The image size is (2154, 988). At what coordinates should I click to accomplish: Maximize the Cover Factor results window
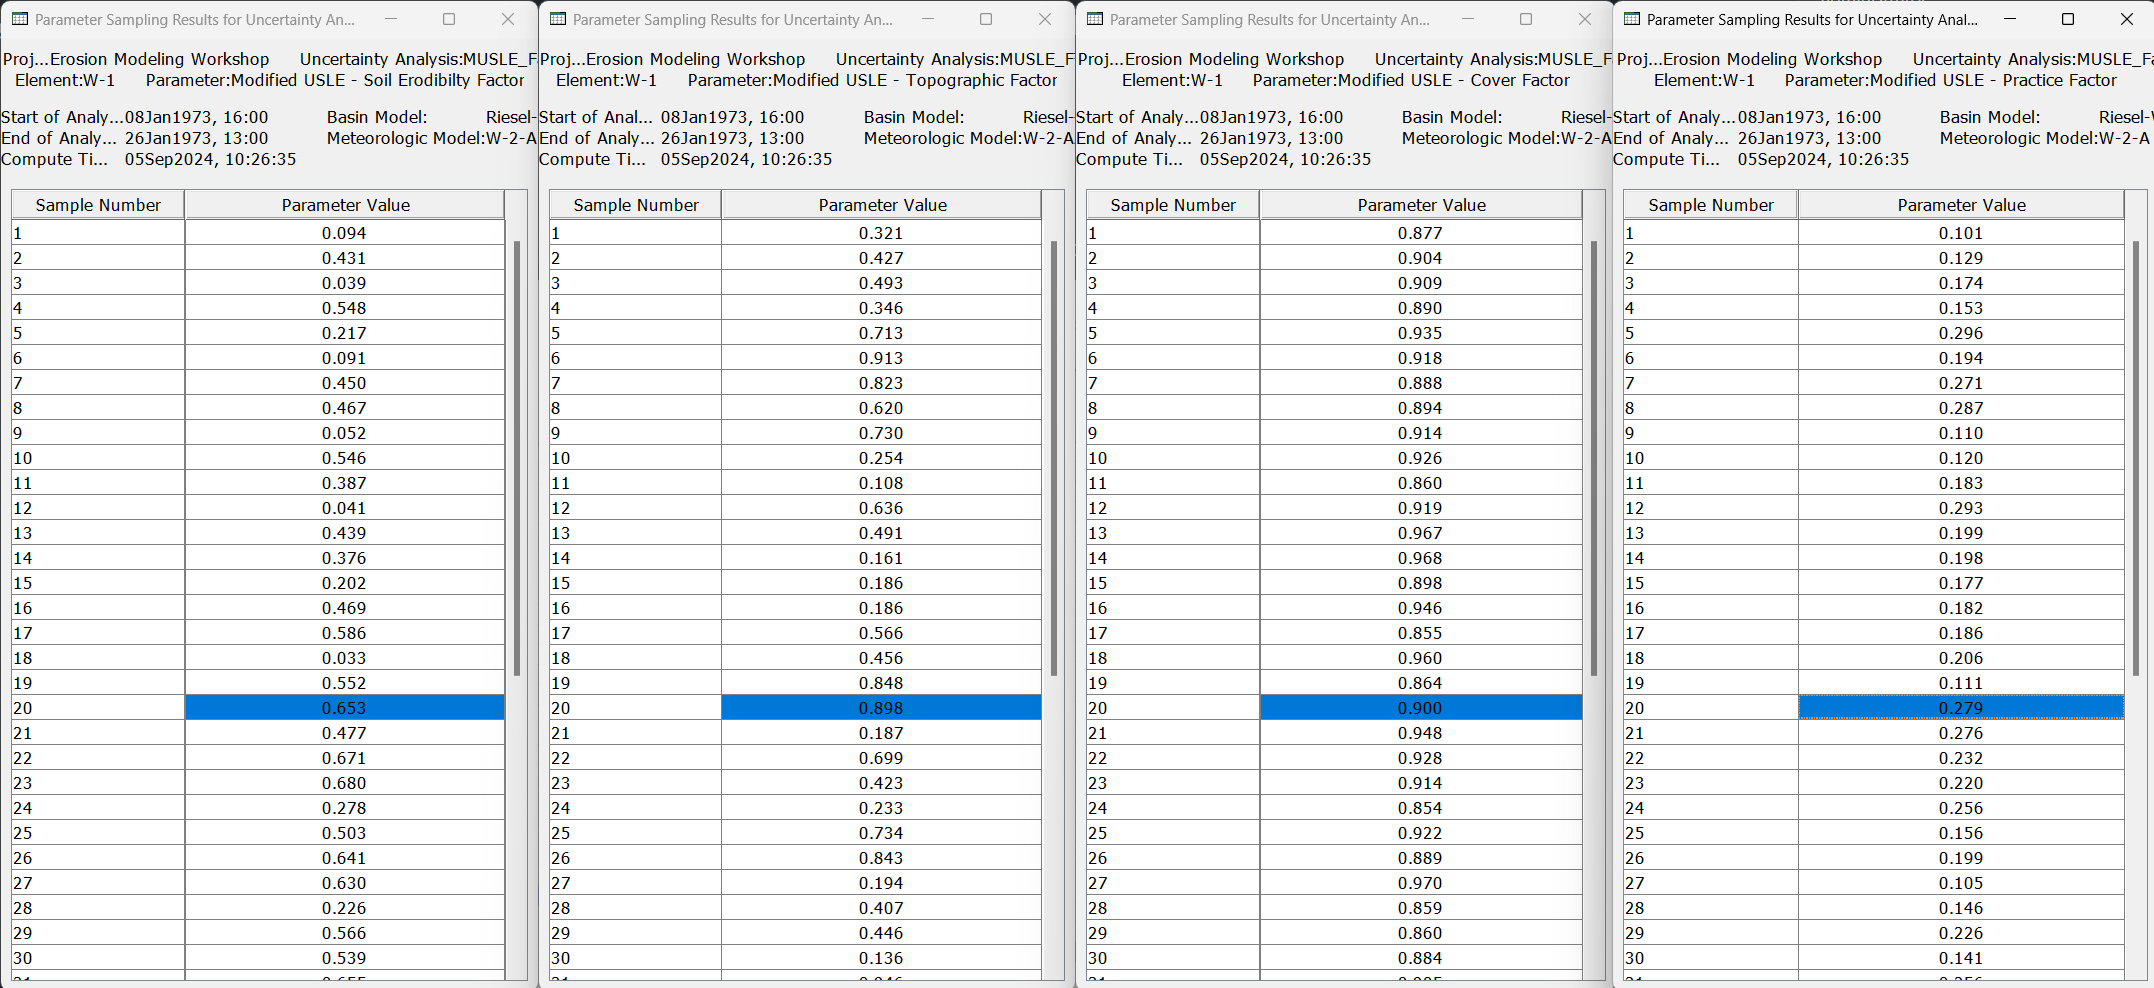[1525, 19]
